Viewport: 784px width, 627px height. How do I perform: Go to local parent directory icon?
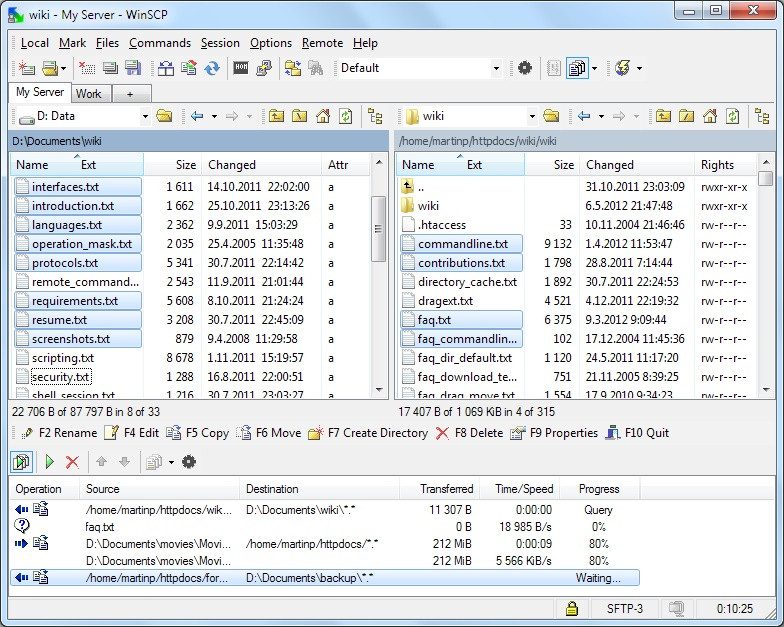tap(276, 116)
